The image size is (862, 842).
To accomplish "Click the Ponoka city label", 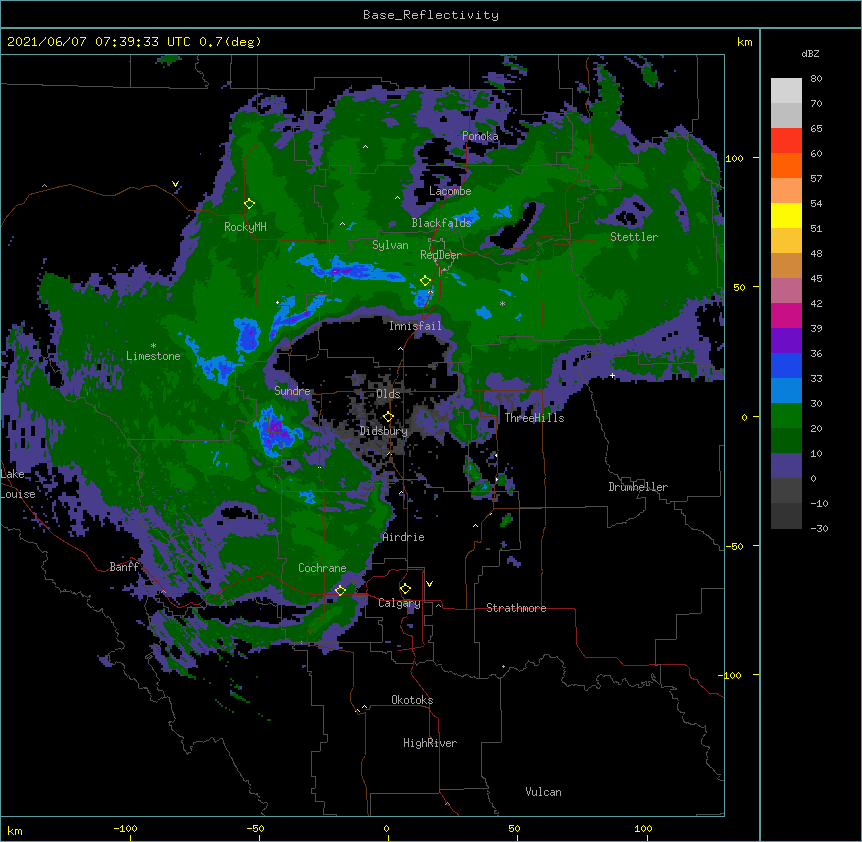I will click(480, 136).
